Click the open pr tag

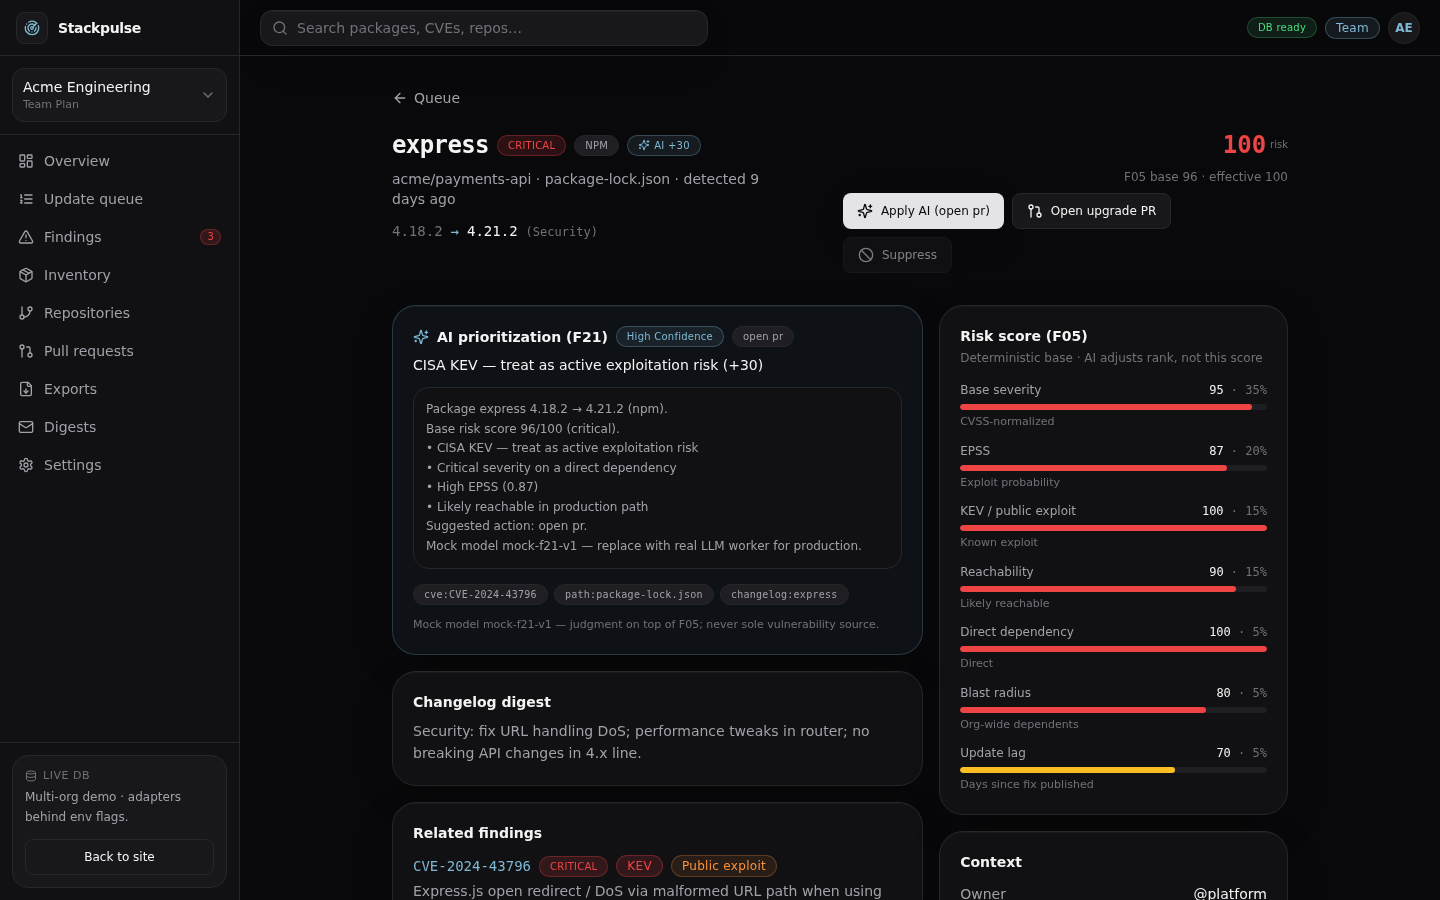click(x=763, y=337)
